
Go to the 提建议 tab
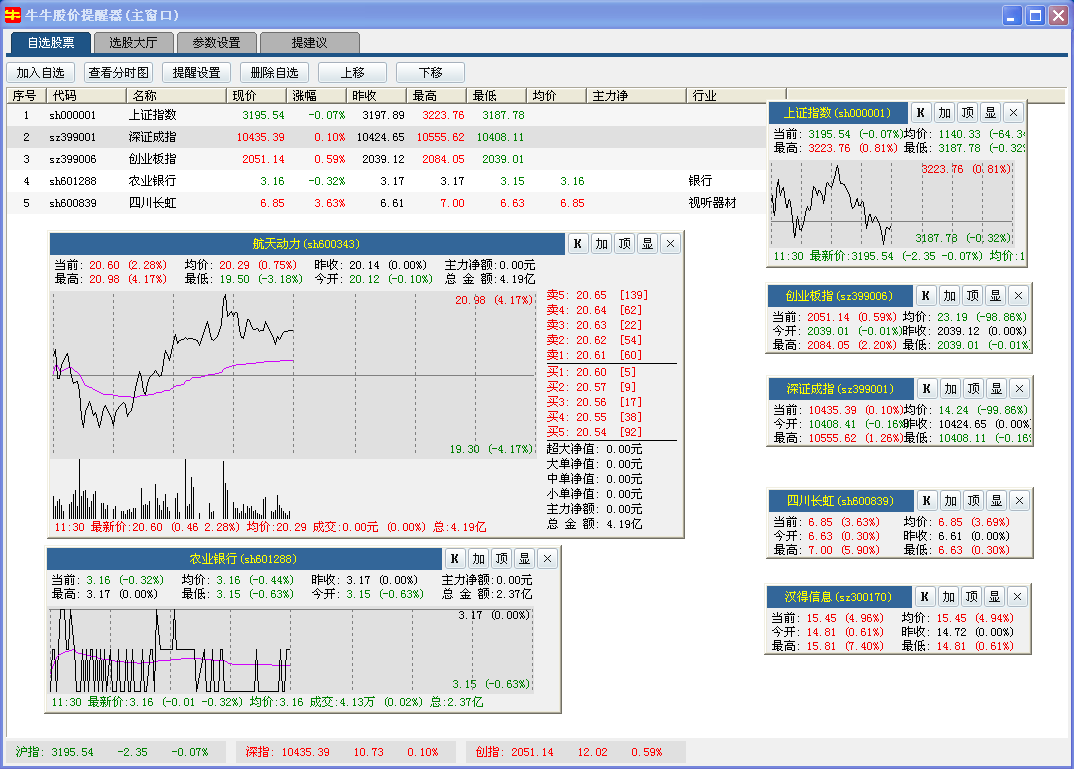click(308, 43)
